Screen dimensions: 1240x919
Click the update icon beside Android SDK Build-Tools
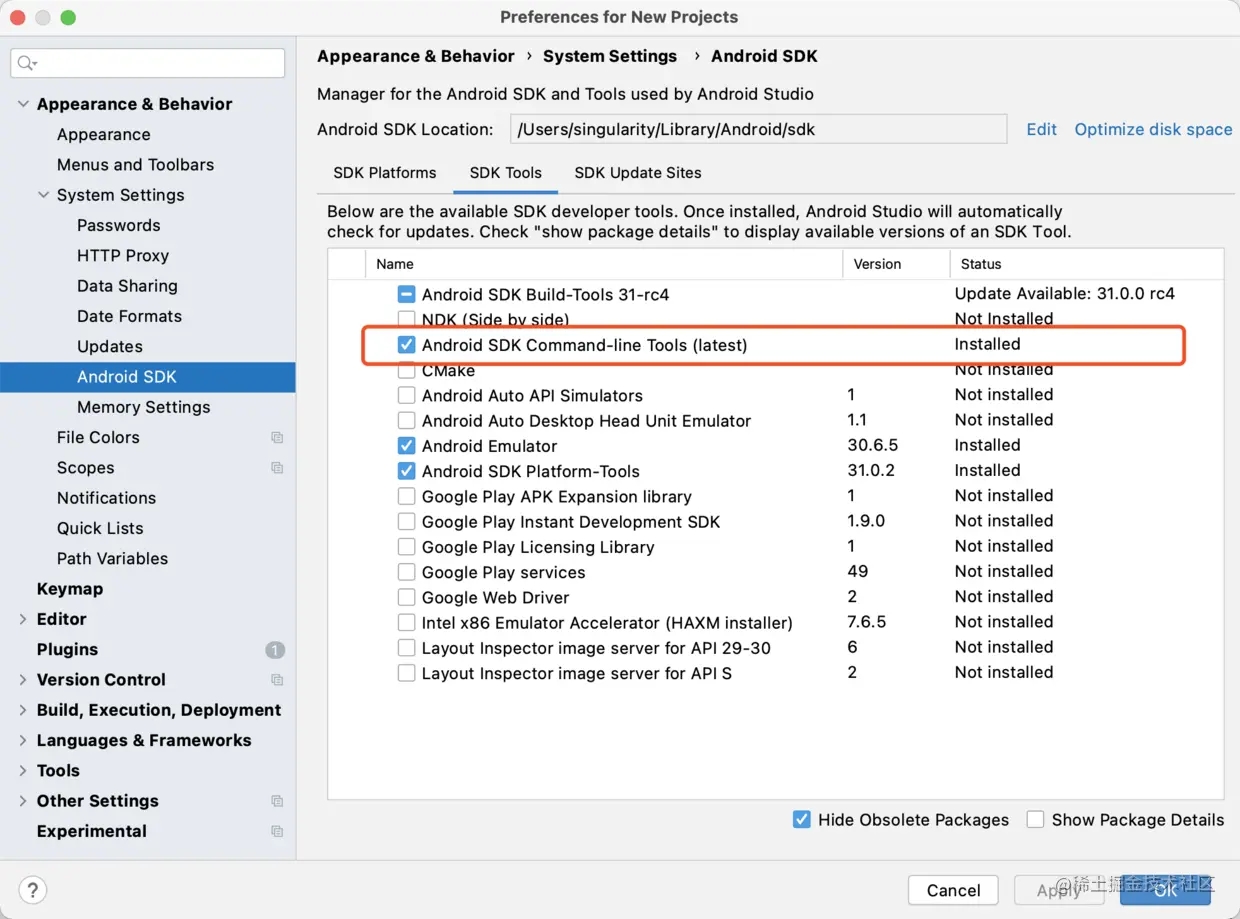(405, 294)
